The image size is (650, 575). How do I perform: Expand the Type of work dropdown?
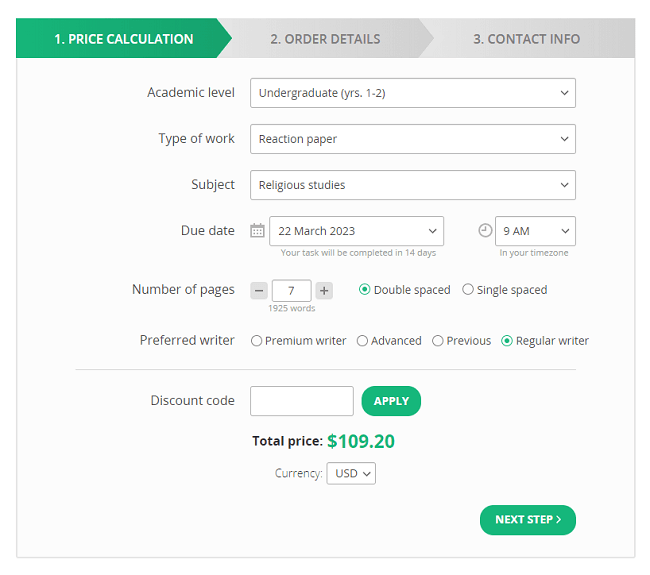(x=412, y=139)
